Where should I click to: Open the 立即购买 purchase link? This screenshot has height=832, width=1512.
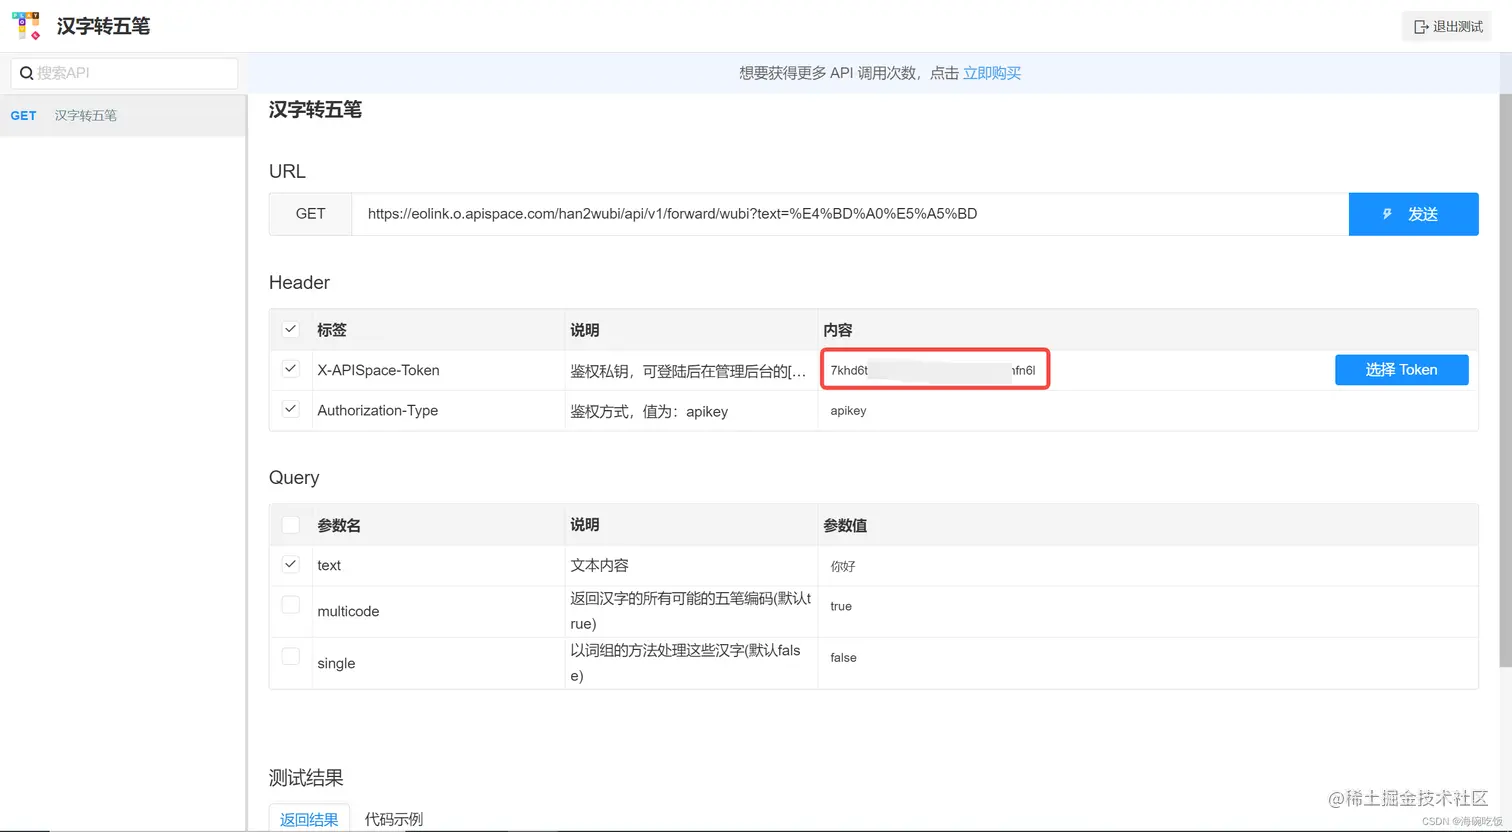tap(991, 73)
